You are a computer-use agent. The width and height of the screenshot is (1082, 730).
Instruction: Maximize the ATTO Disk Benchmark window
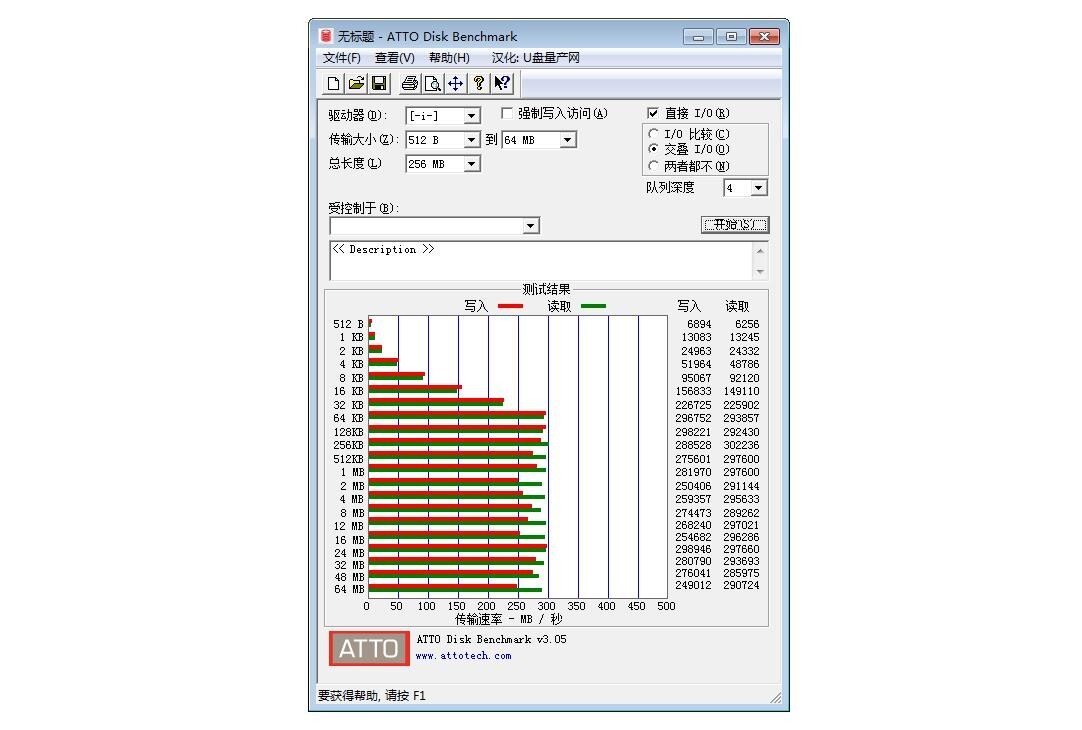[731, 37]
